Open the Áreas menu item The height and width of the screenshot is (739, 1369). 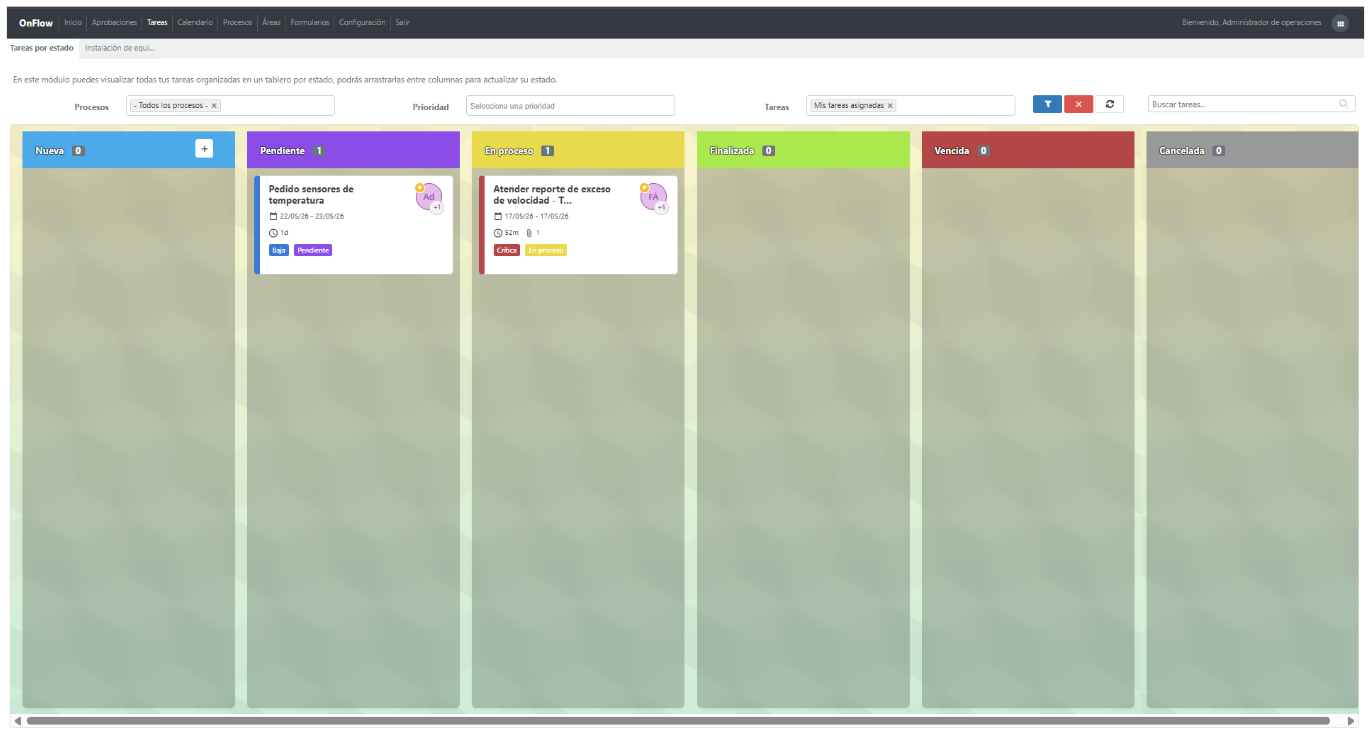click(x=271, y=22)
